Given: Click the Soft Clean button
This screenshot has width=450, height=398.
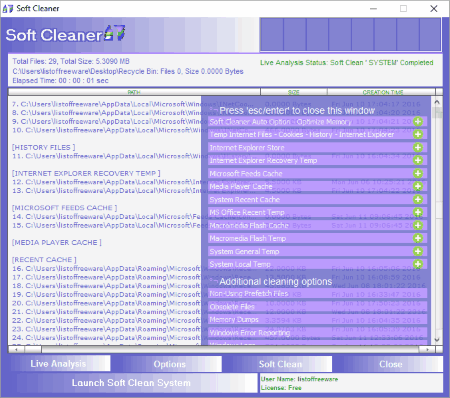Looking at the screenshot, I should click(280, 364).
